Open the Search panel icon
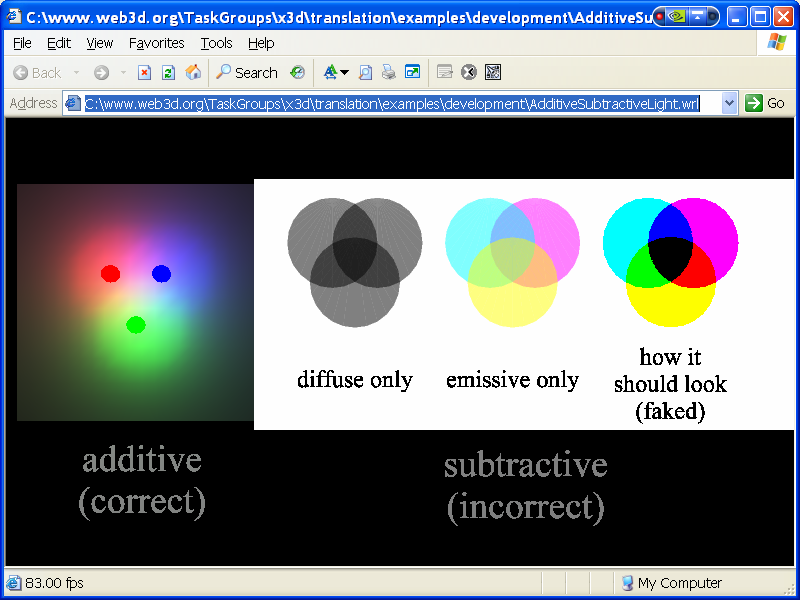800x600 pixels. point(250,72)
